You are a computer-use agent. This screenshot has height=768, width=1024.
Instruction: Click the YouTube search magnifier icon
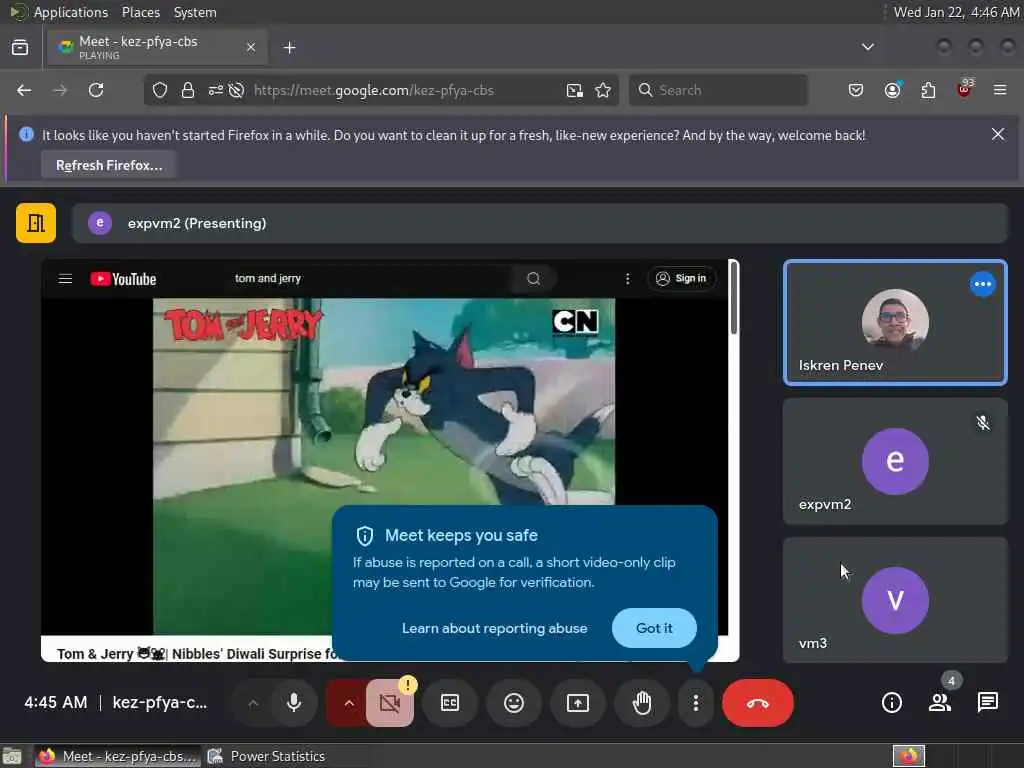click(x=534, y=279)
